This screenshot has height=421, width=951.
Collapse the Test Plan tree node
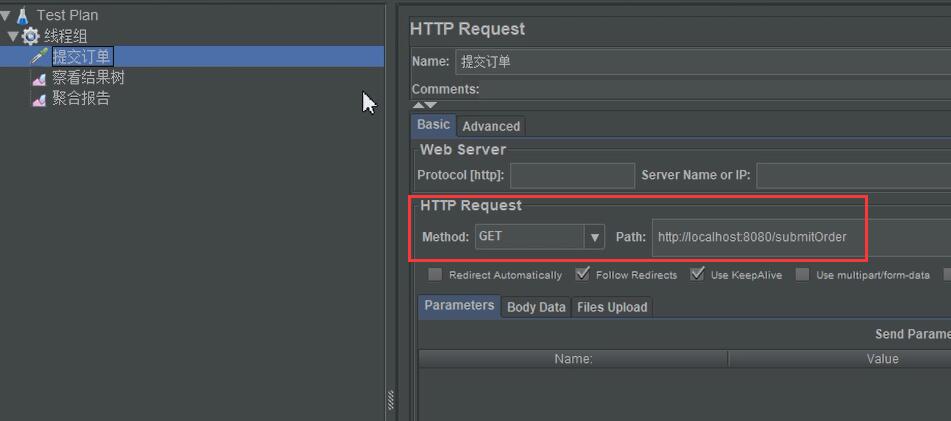tap(6, 15)
